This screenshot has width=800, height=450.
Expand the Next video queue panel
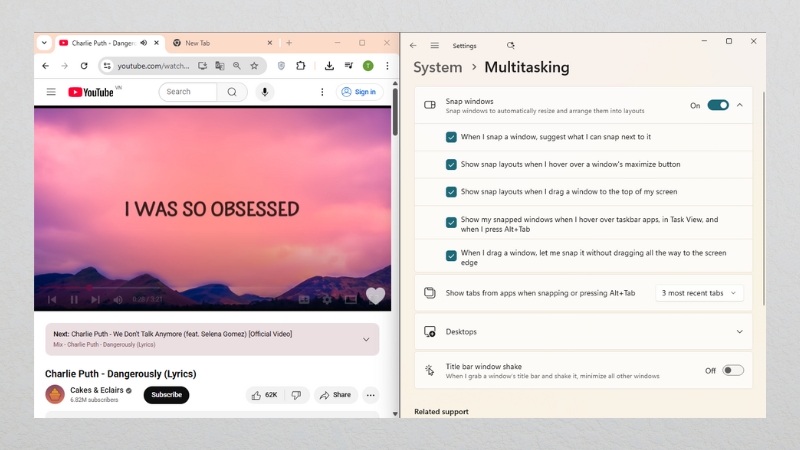point(366,339)
